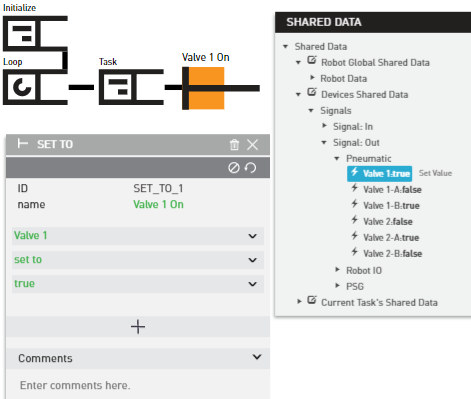Viewport: 471px width, 399px height.
Task: Open the 'true' value dropdown
Action: coord(138,284)
